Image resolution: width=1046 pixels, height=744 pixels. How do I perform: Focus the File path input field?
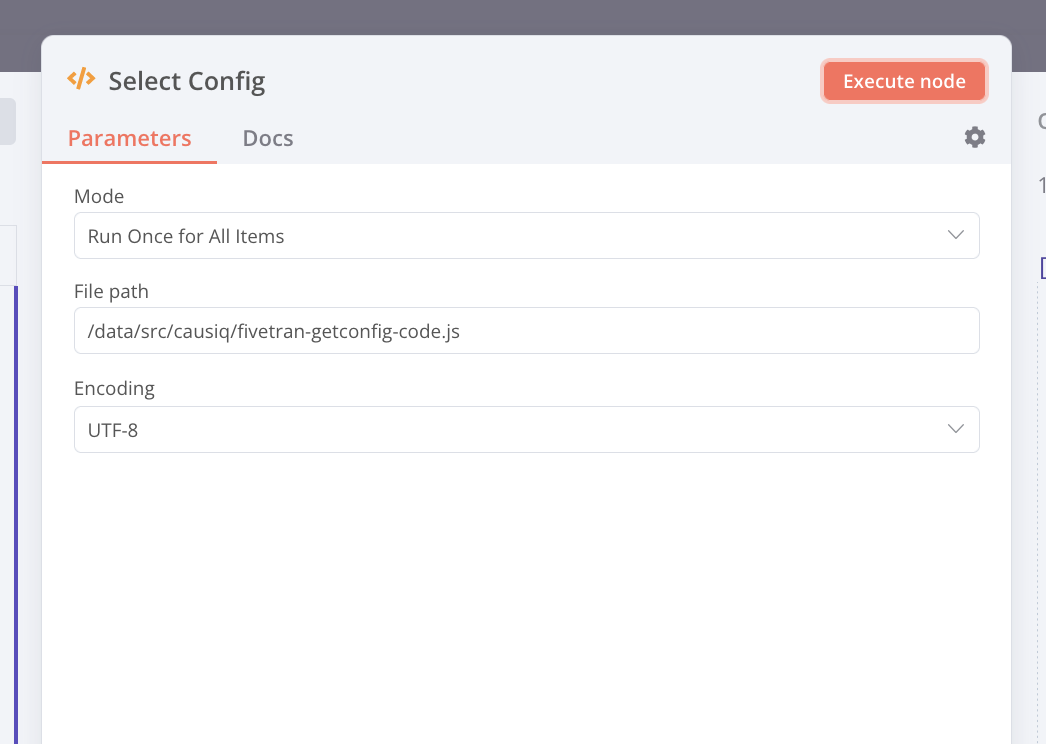[x=527, y=330]
